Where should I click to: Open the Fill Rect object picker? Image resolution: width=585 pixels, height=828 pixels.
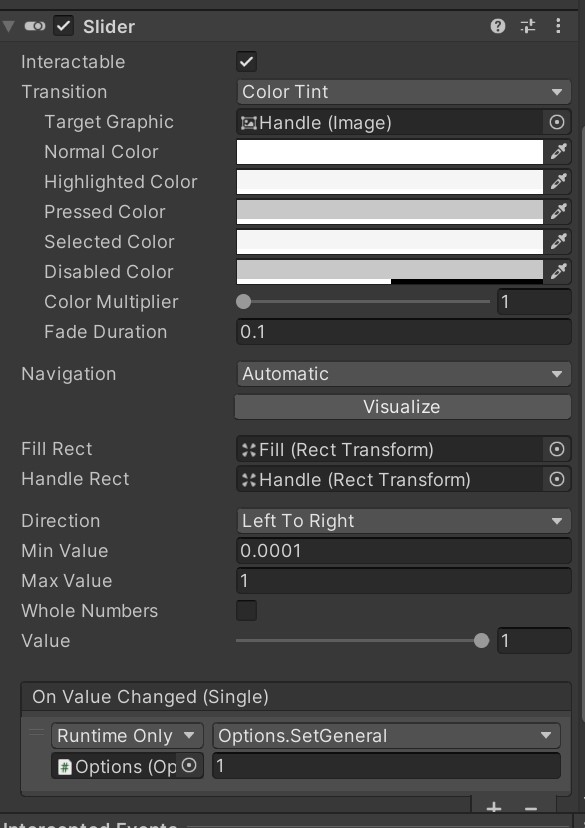(x=557, y=449)
